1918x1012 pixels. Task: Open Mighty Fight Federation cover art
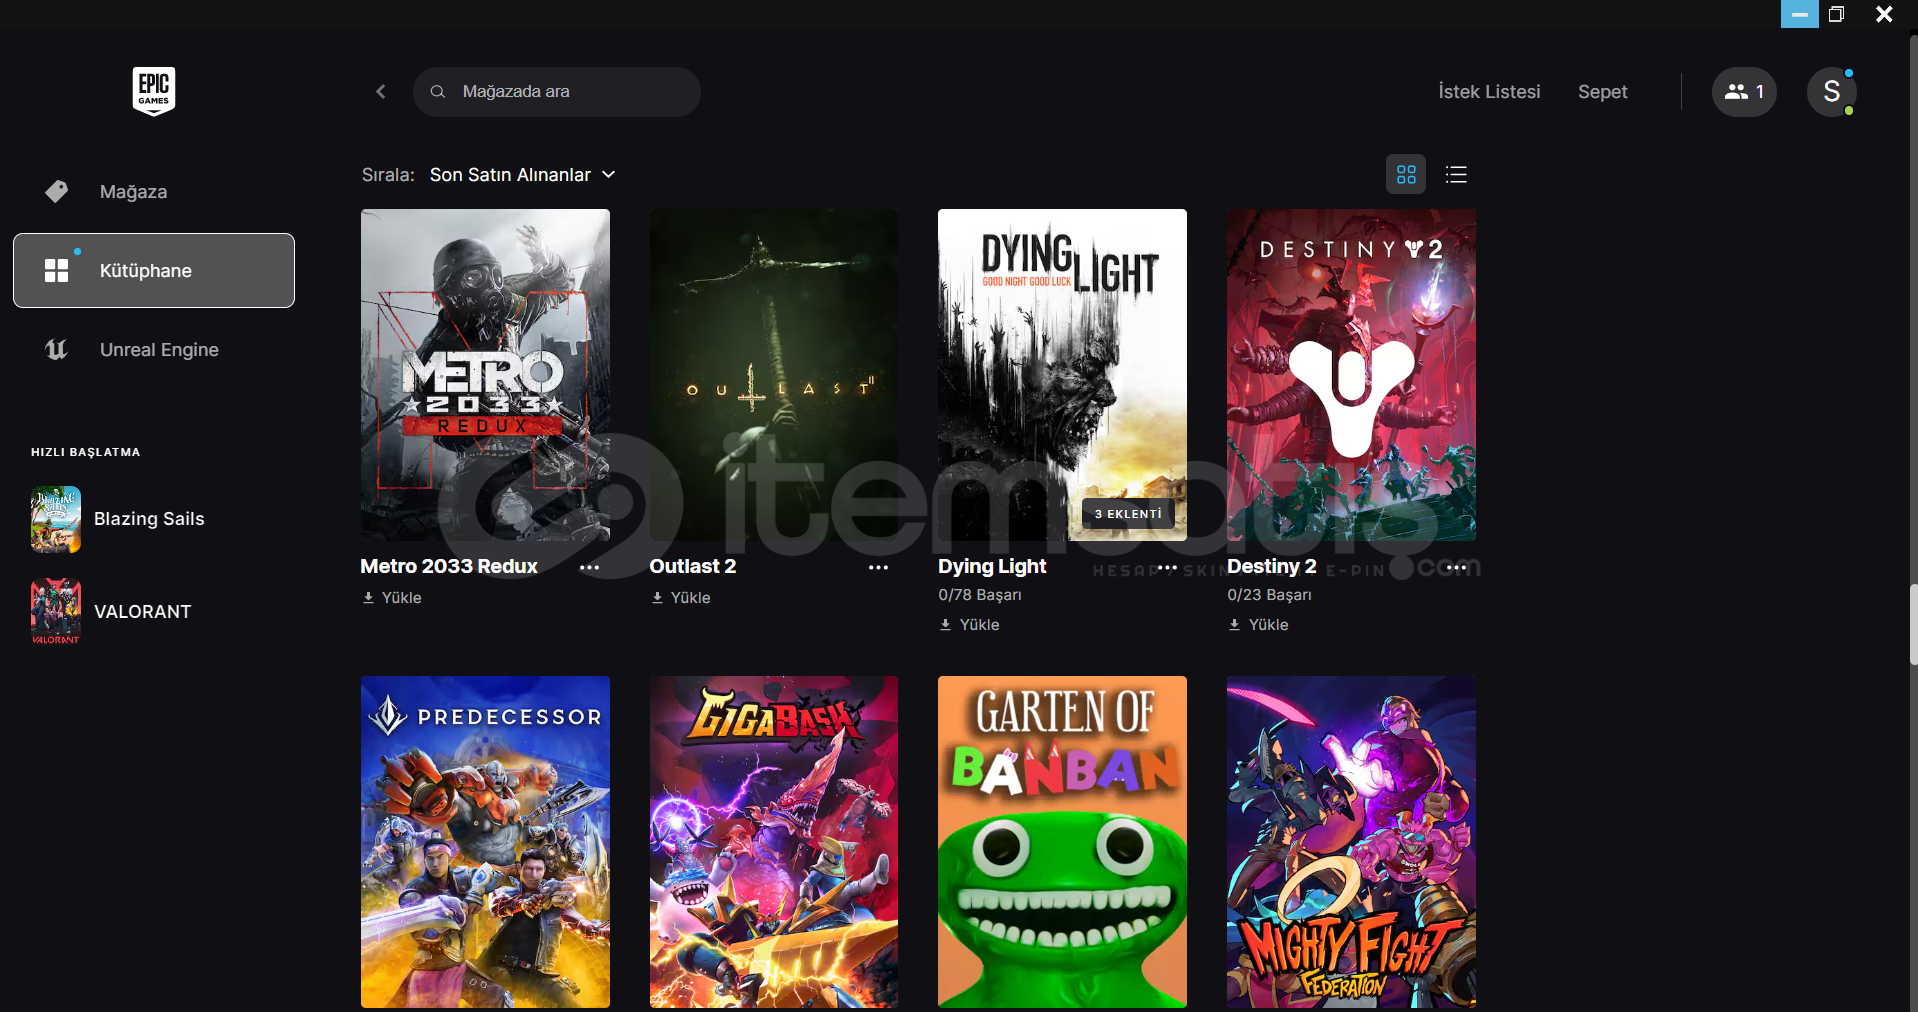coord(1351,842)
